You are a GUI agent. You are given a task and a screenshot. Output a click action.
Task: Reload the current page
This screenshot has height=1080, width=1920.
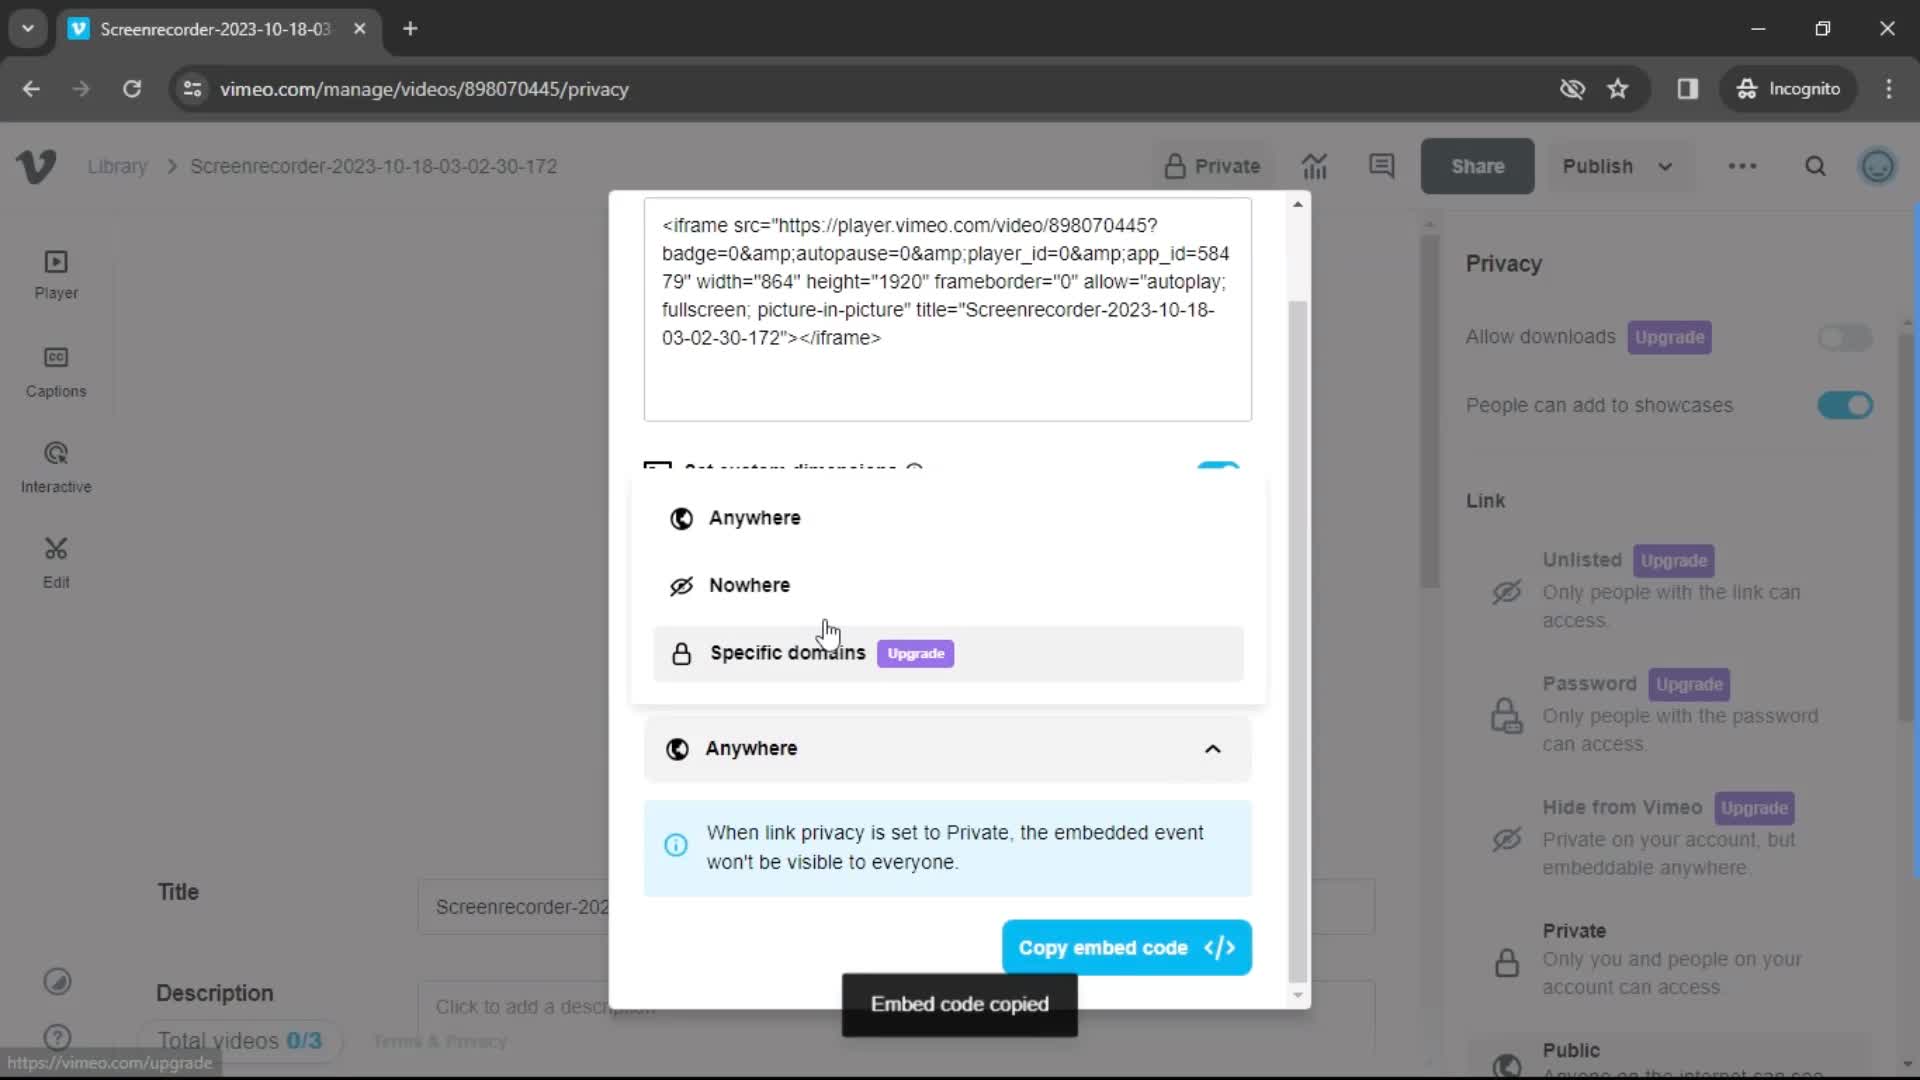[x=132, y=89]
